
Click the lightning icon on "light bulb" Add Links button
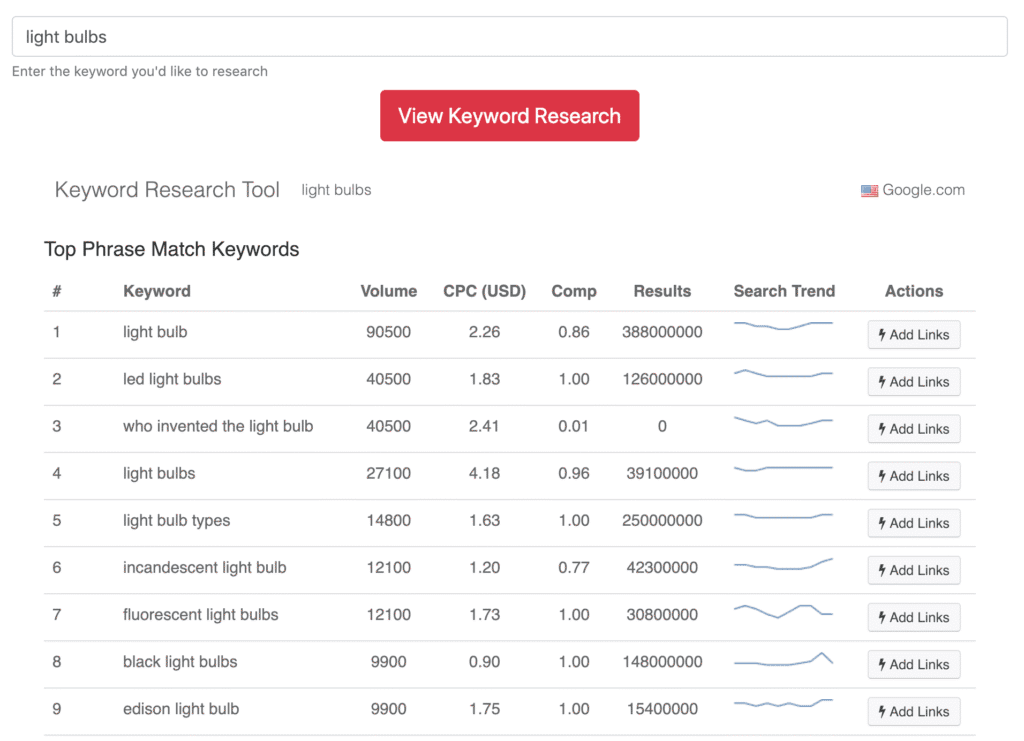884,334
